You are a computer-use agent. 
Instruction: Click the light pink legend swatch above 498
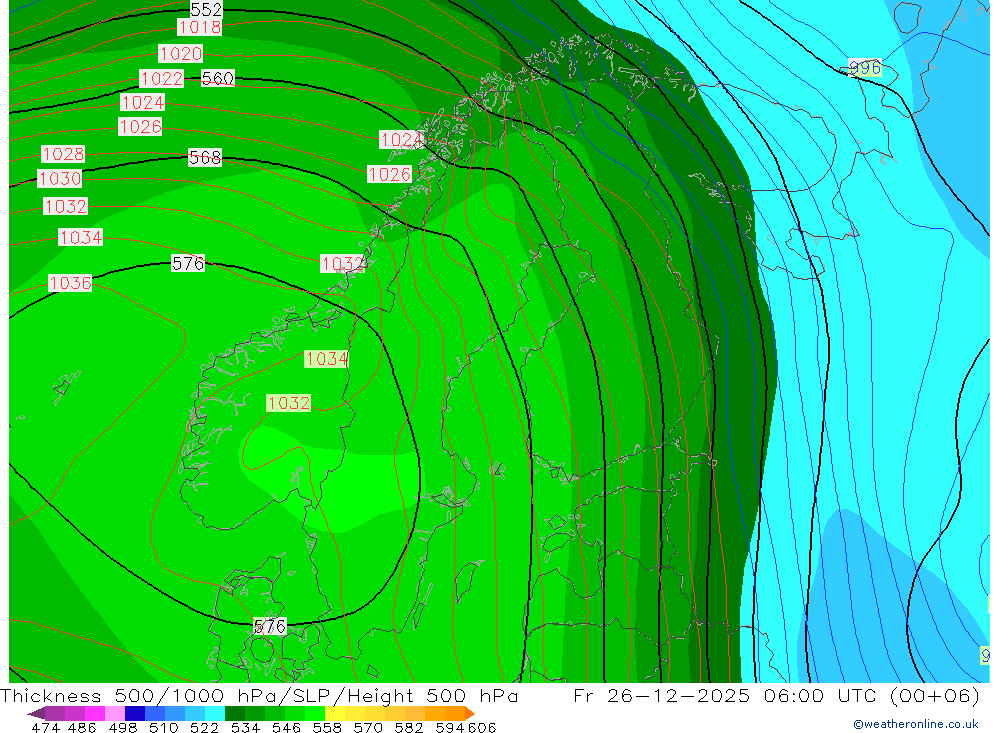115,713
